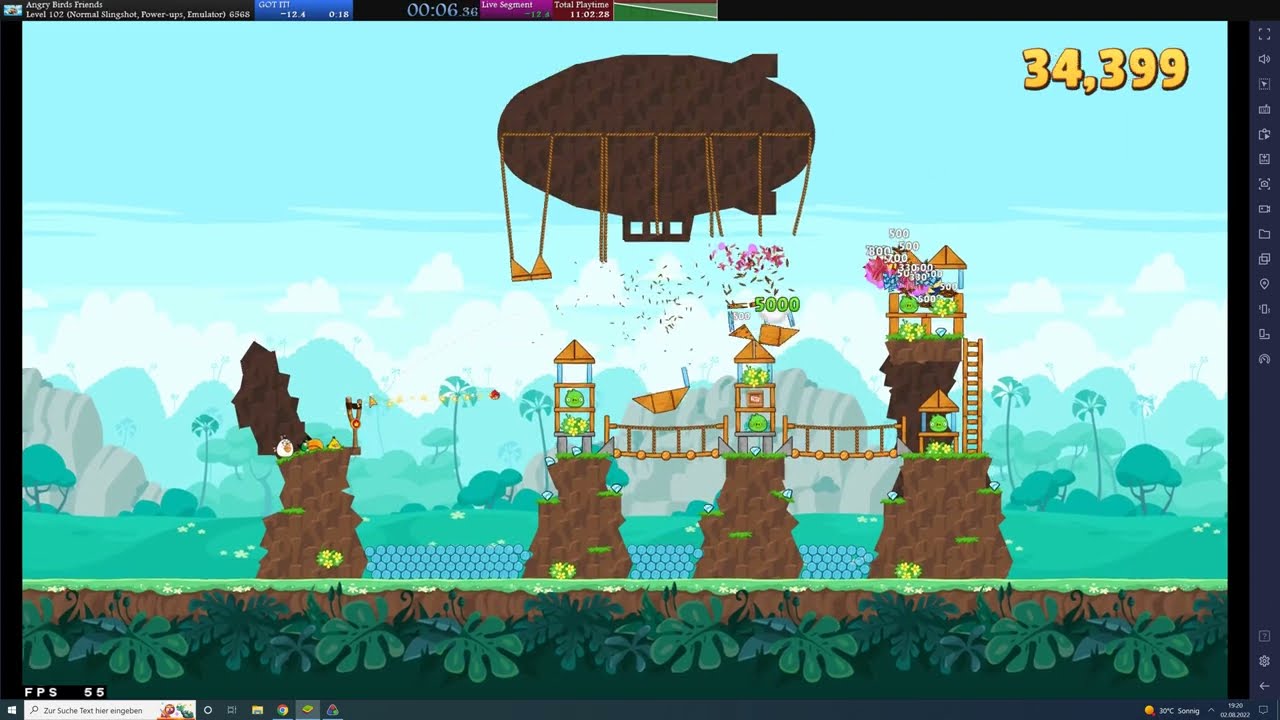Click the 'Live Segment' label

pyautogui.click(x=507, y=5)
